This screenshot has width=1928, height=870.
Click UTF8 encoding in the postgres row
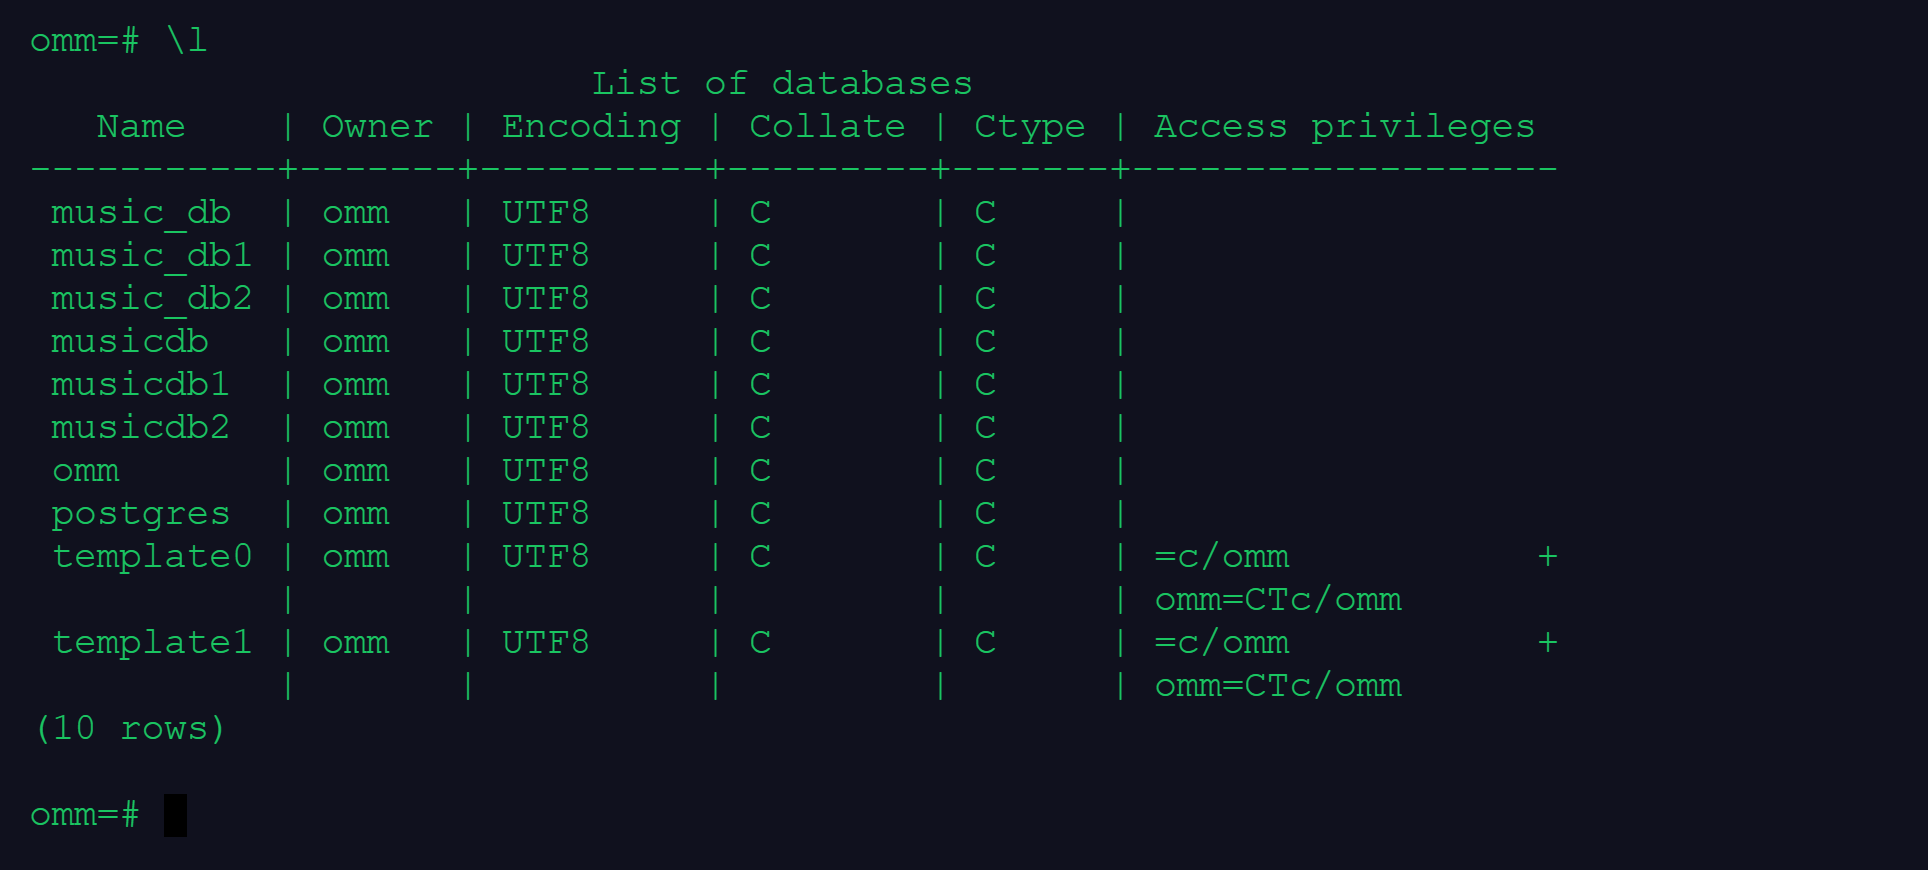pyautogui.click(x=545, y=514)
